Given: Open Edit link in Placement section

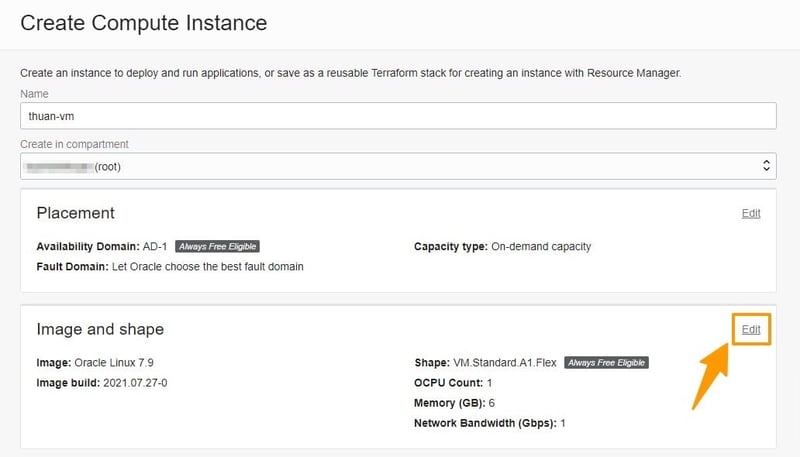Looking at the screenshot, I should click(751, 213).
